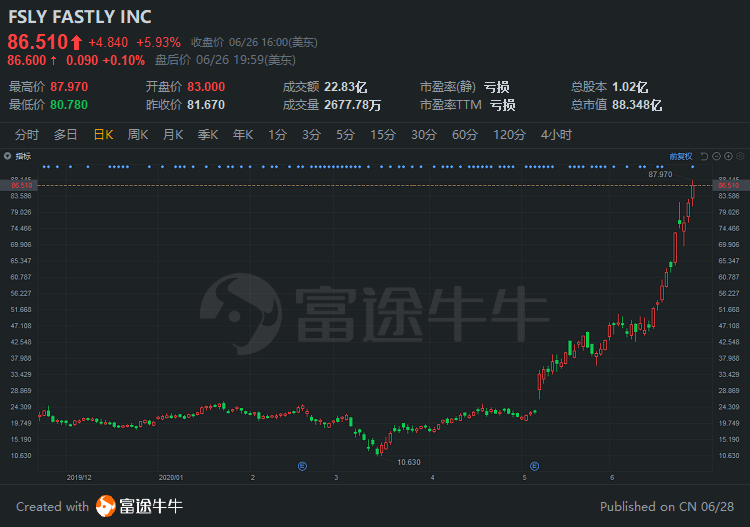
Task: Zoom out the chart with minus icon
Action: [716, 156]
